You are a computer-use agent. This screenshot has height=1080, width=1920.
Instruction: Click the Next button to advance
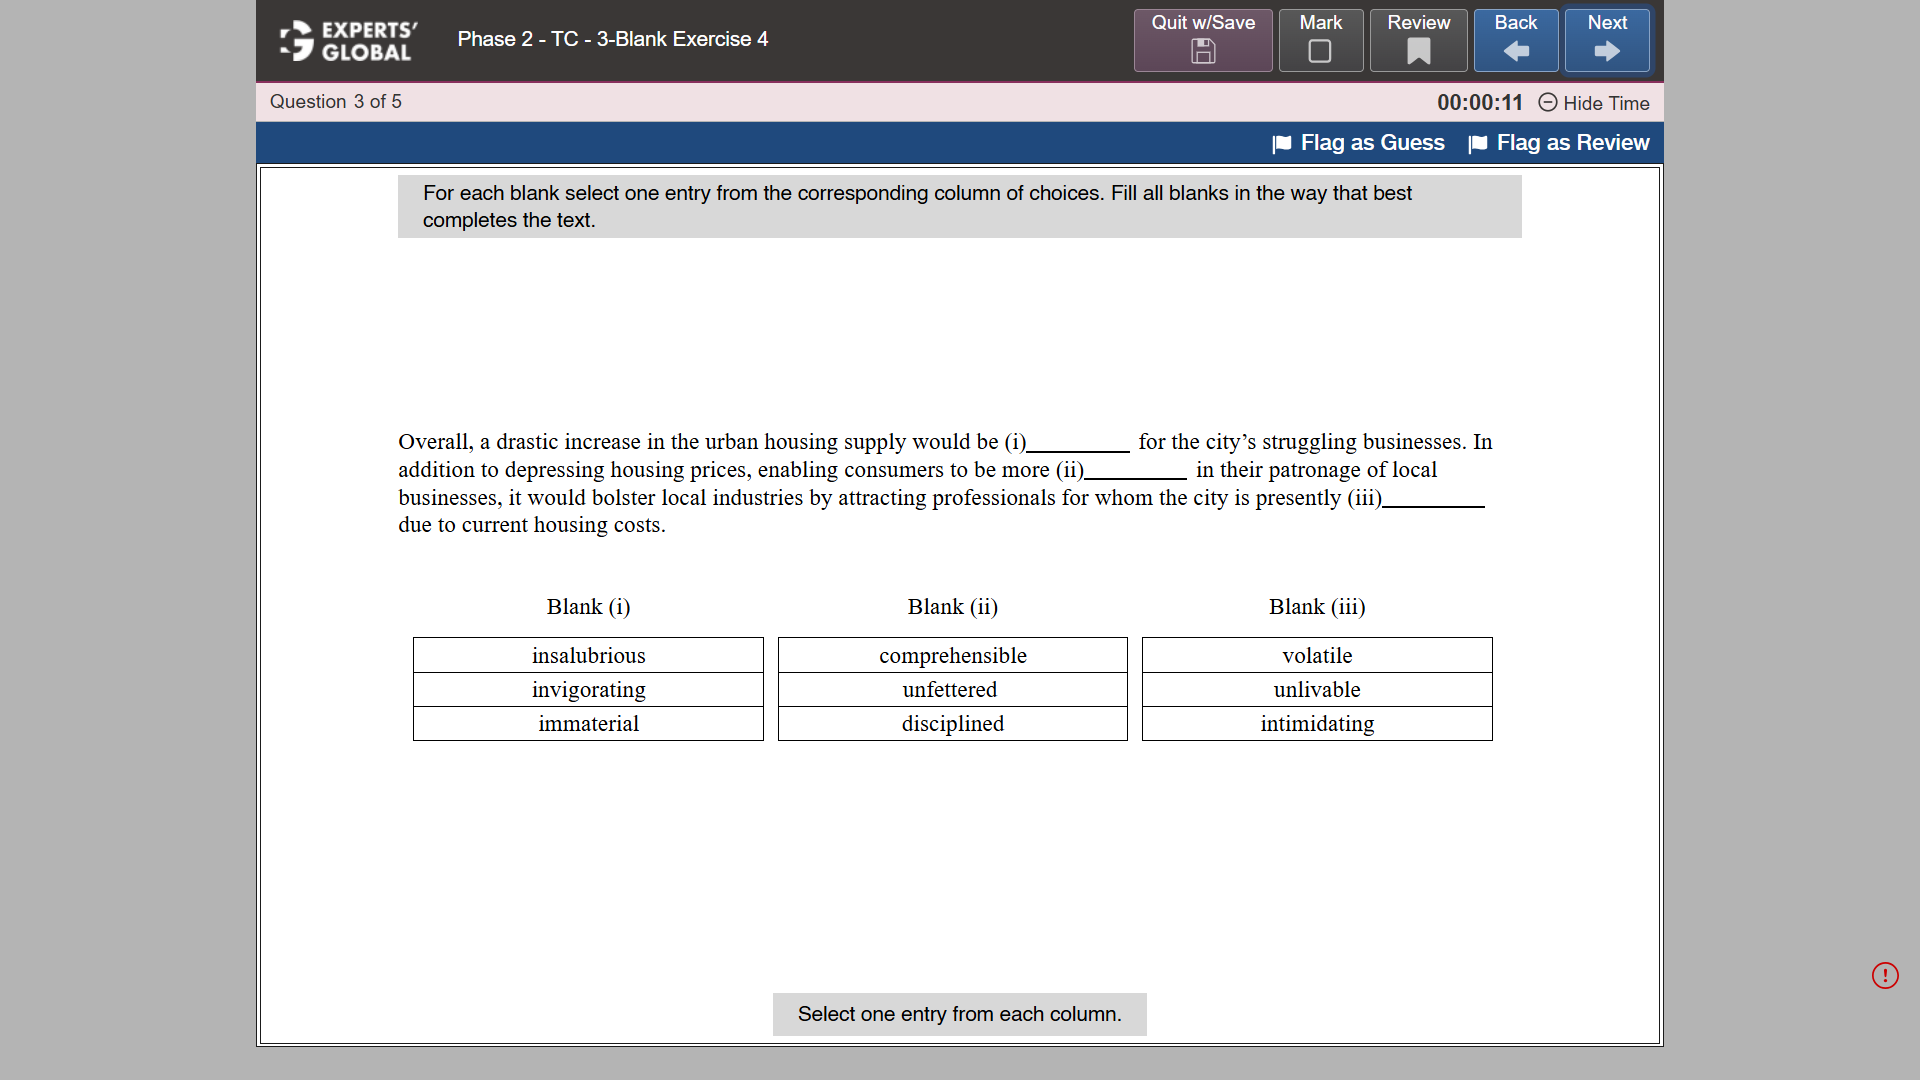click(x=1606, y=40)
